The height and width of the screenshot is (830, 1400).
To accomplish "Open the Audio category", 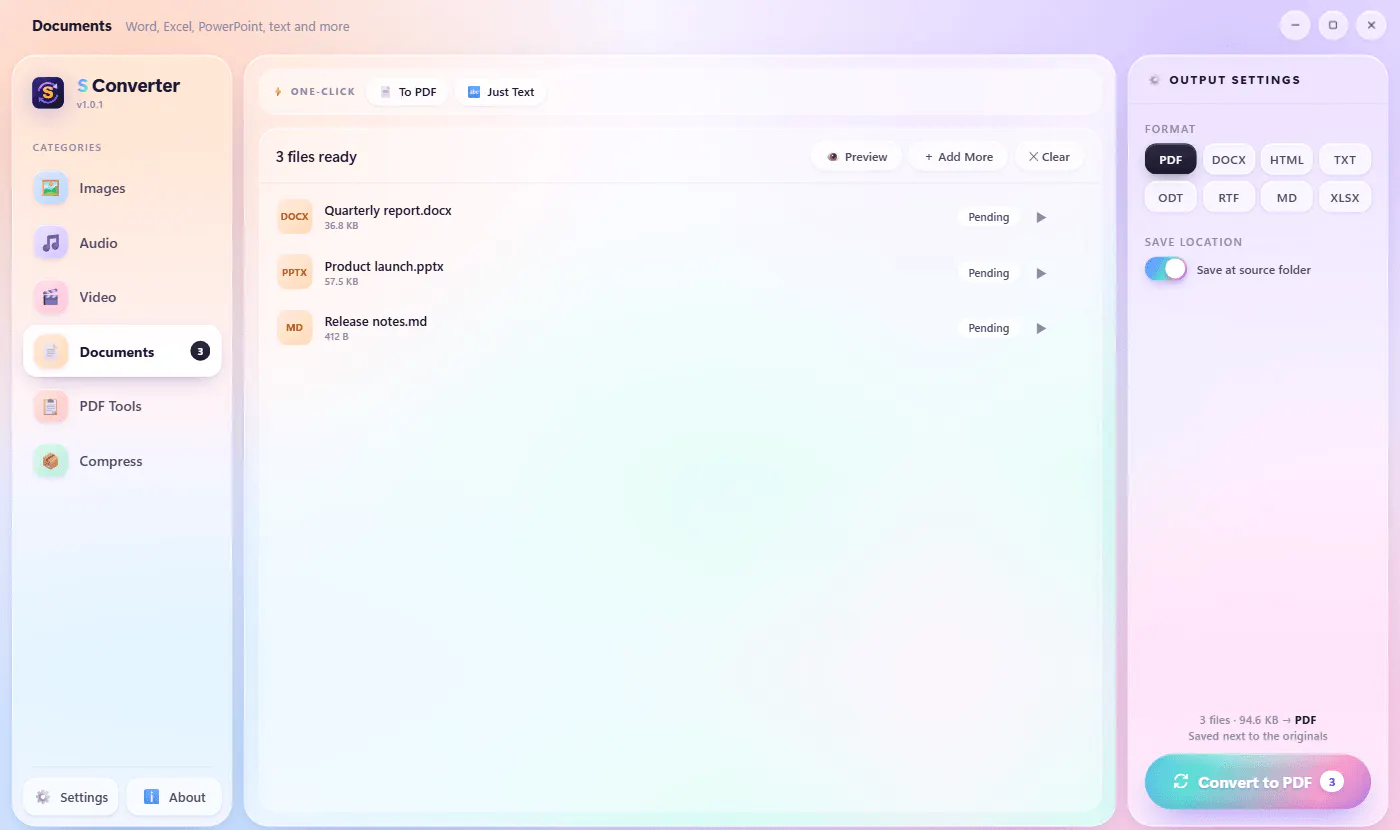I will (122, 243).
